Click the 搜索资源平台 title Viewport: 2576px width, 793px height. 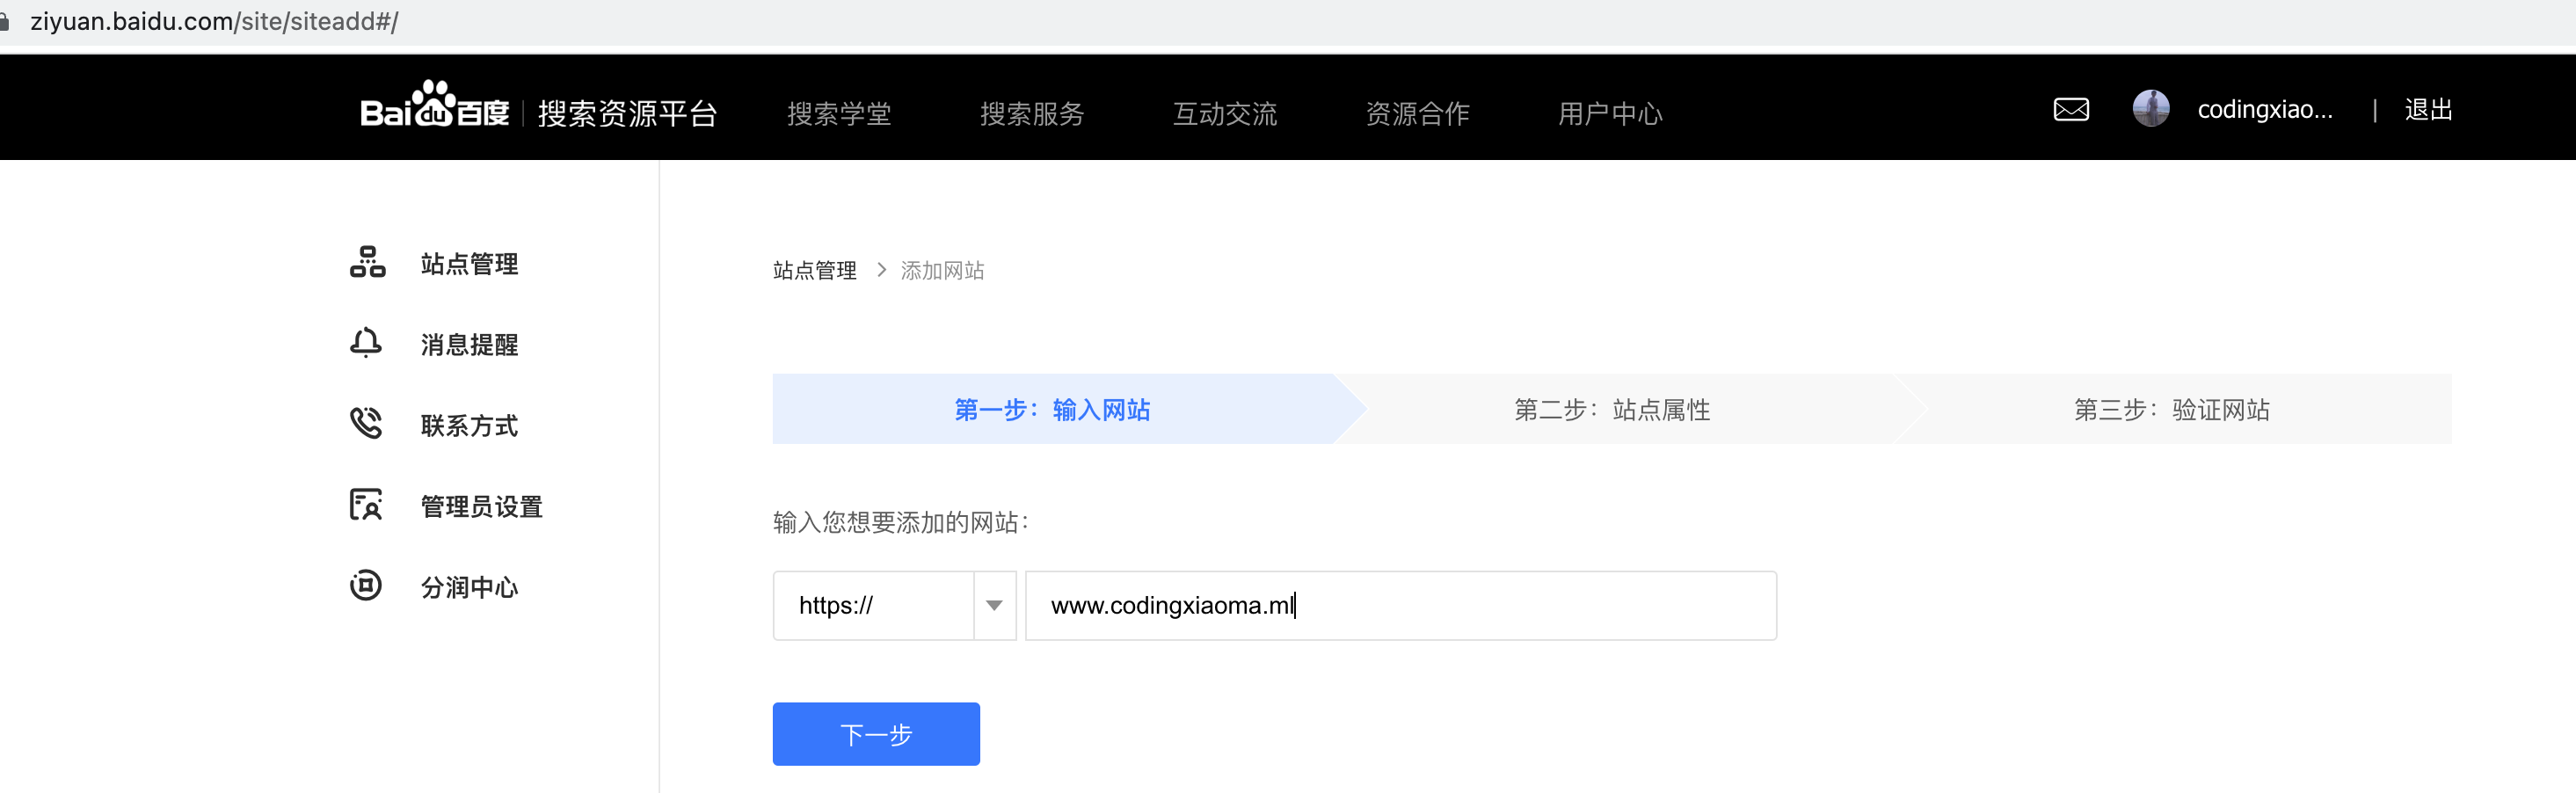(x=628, y=113)
